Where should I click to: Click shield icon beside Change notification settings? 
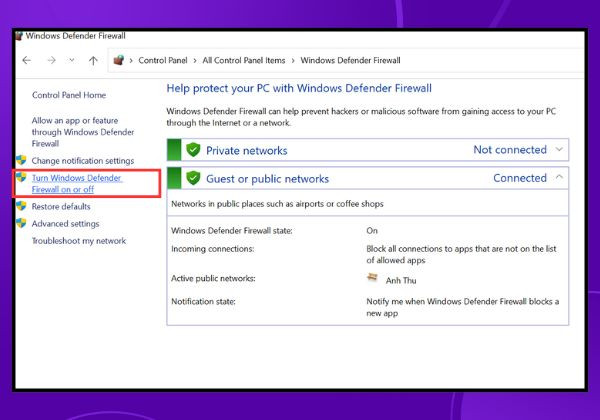[x=21, y=160]
